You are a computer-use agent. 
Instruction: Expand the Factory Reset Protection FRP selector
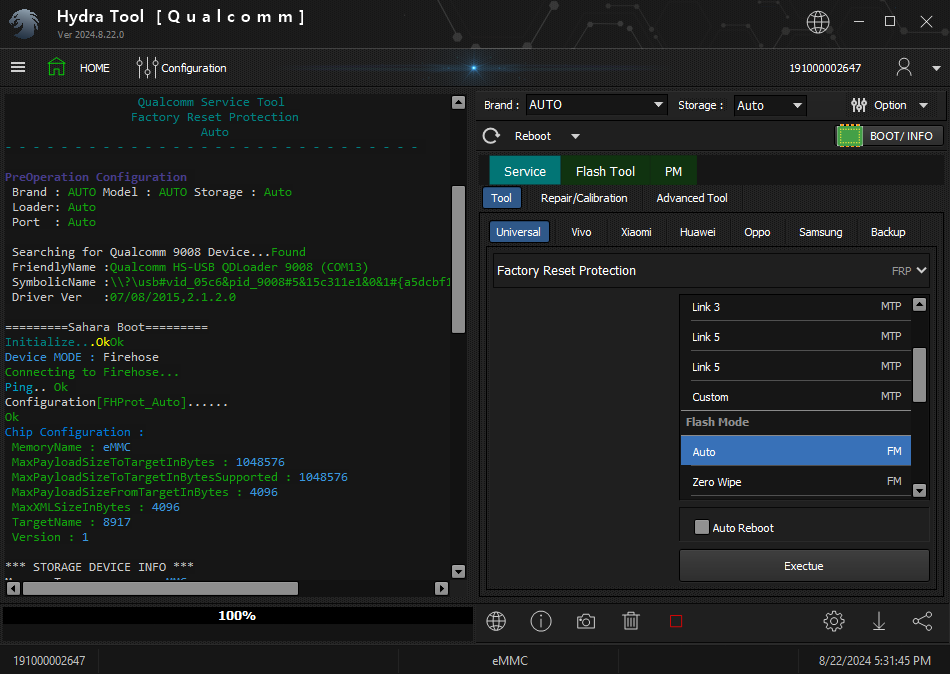[x=711, y=270]
